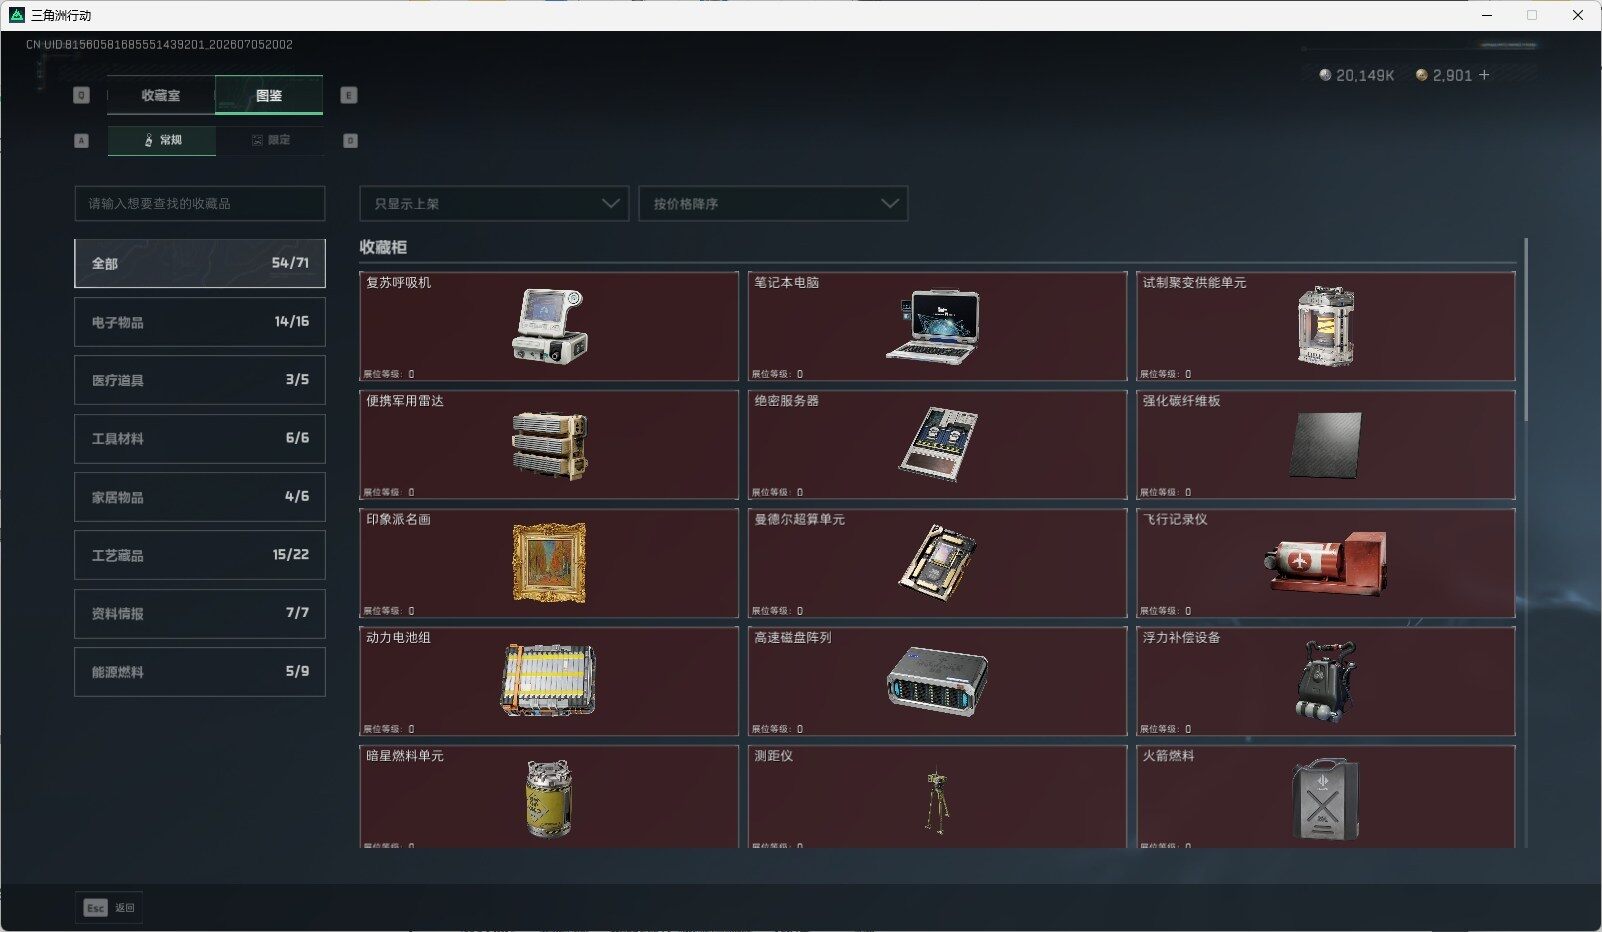Select the 家居物品 4/6 category
Screen dimensions: 1602x932
[200, 497]
